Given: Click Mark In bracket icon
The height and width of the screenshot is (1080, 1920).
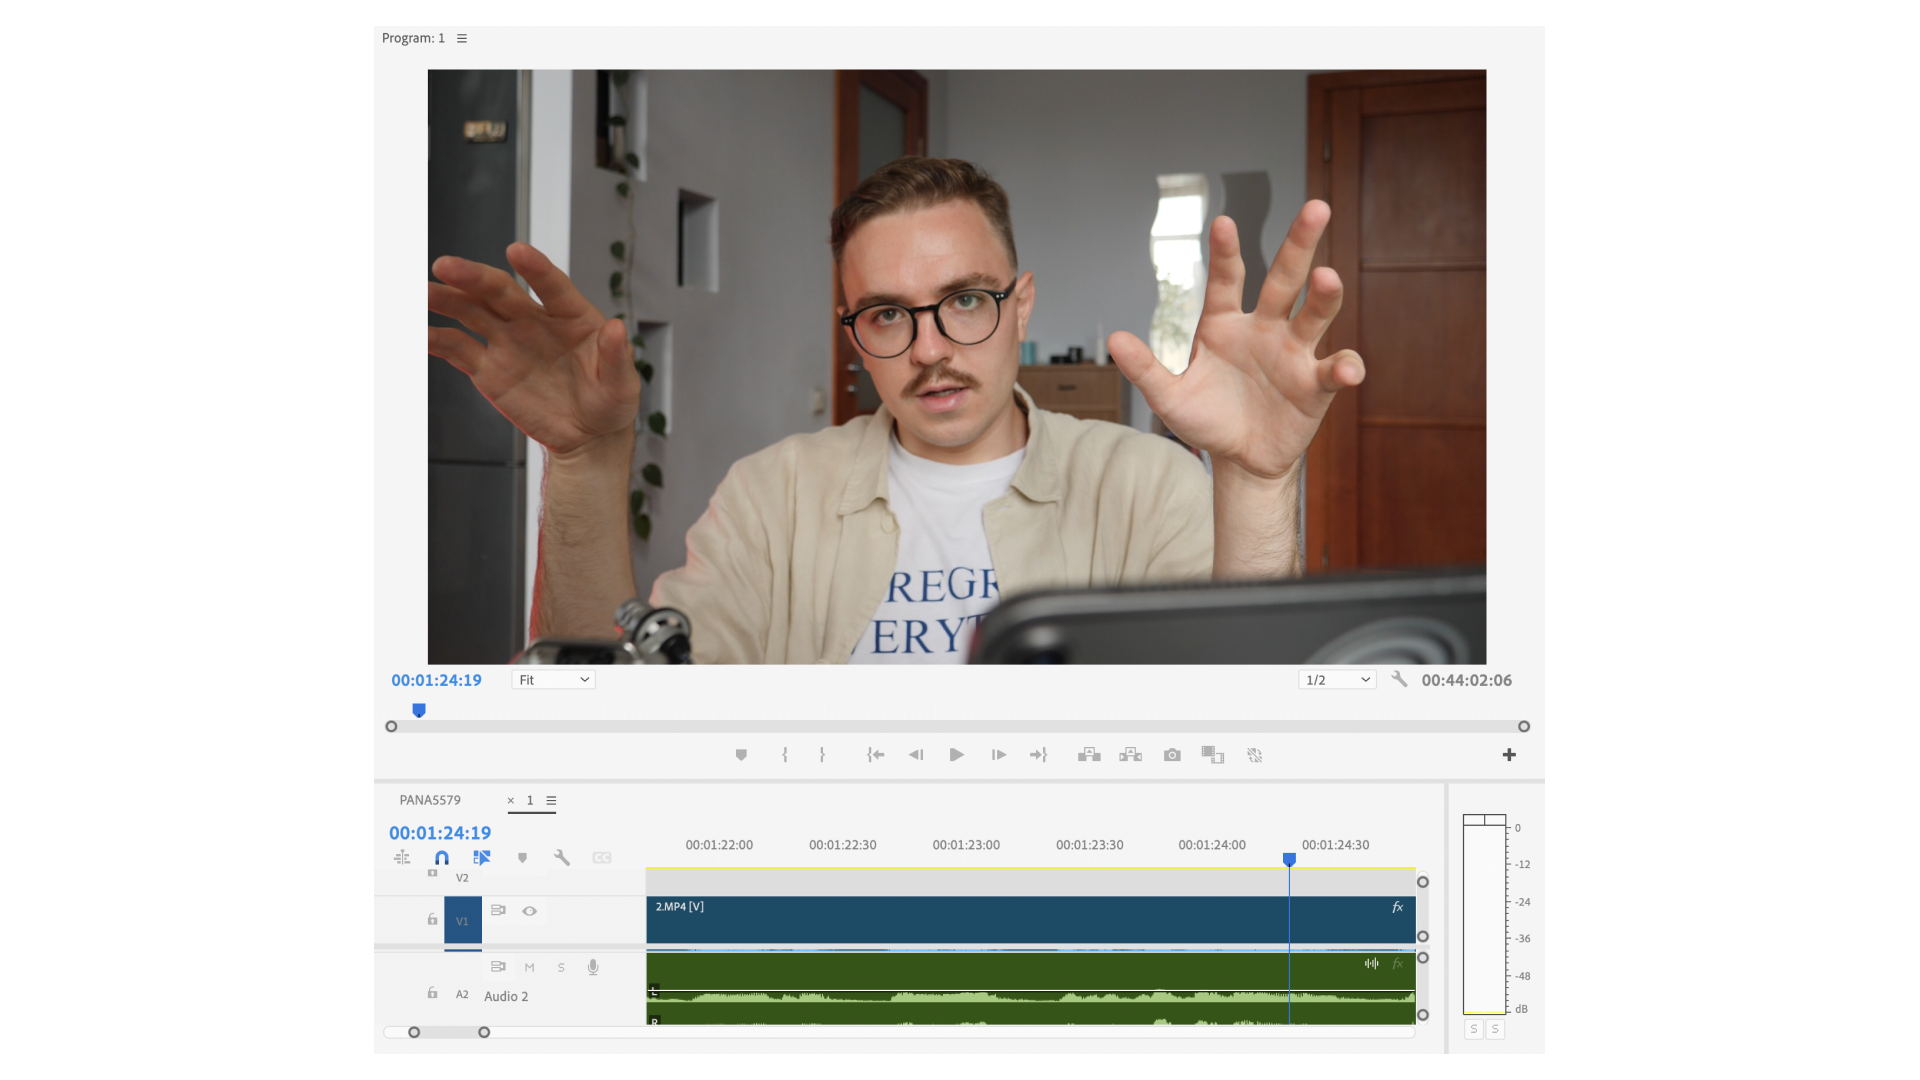Looking at the screenshot, I should pos(785,755).
